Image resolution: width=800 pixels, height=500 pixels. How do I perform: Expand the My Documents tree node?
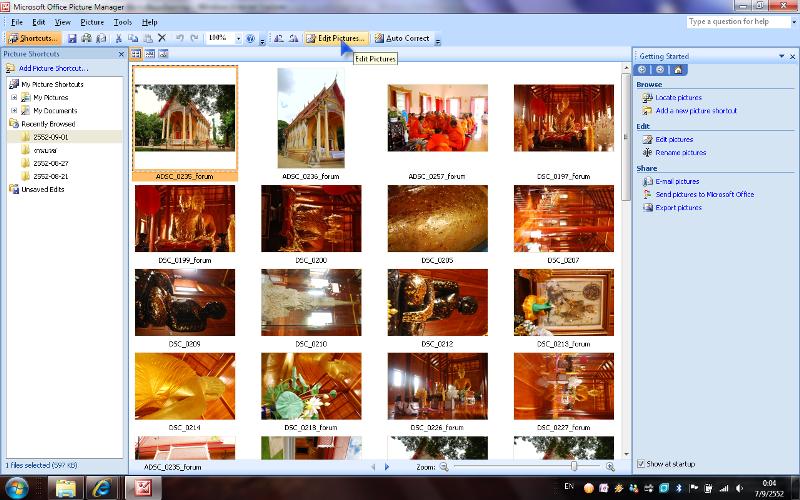click(14, 110)
